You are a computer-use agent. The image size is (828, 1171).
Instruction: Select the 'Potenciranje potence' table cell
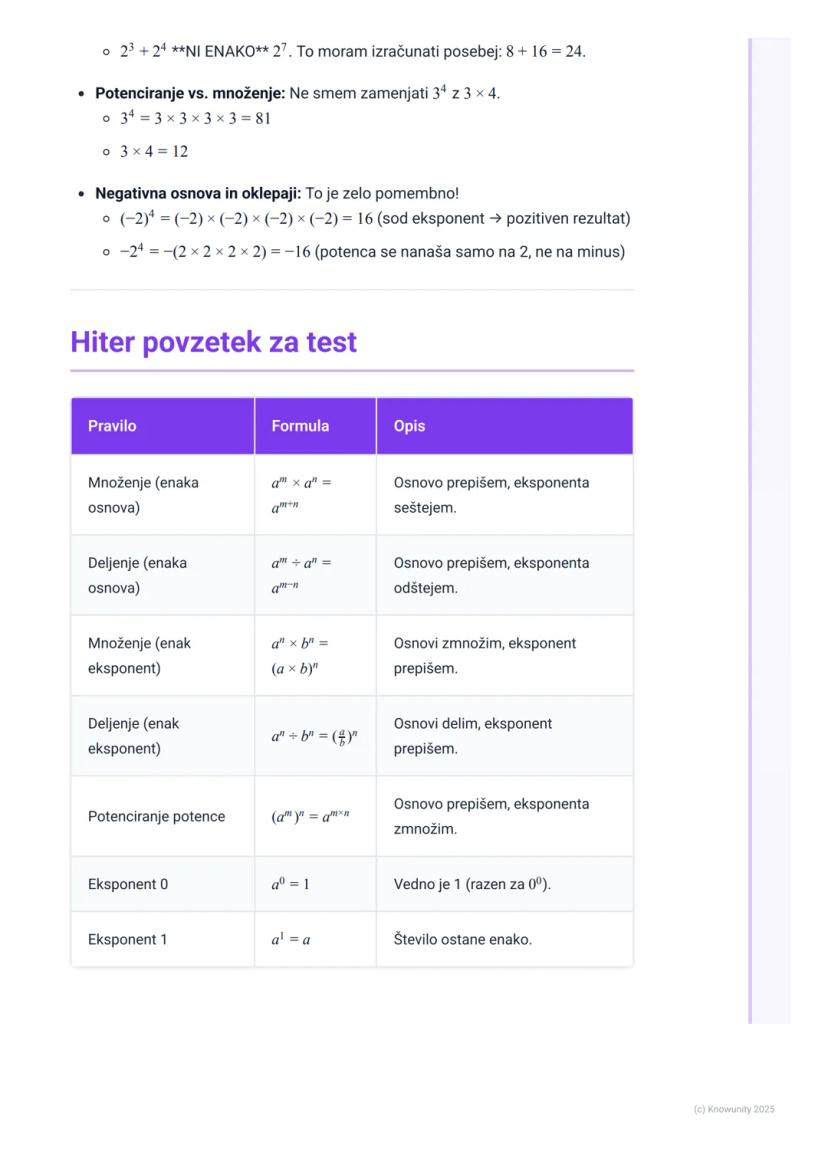pyautogui.click(x=156, y=816)
